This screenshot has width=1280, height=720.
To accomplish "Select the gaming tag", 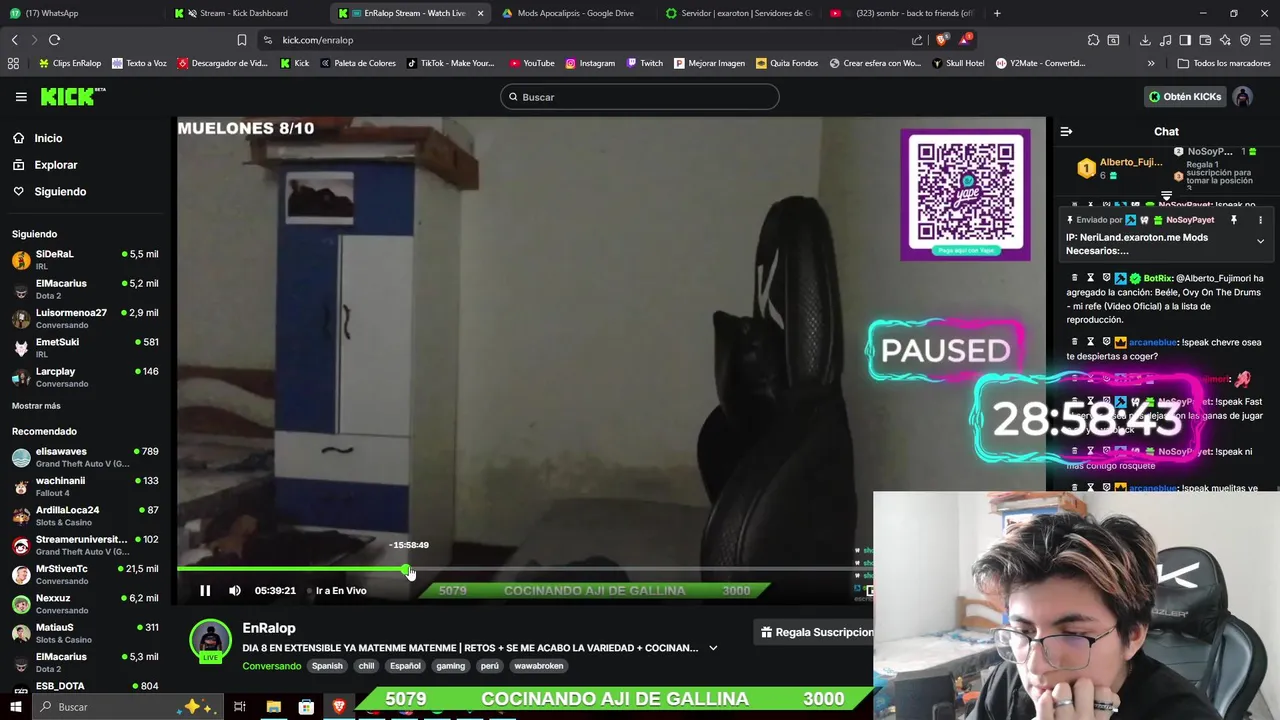I will click(450, 666).
